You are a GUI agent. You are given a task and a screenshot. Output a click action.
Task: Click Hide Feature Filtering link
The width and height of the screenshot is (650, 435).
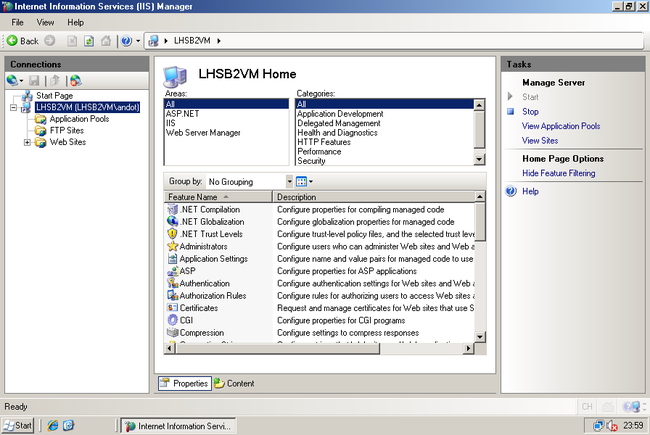(x=558, y=173)
